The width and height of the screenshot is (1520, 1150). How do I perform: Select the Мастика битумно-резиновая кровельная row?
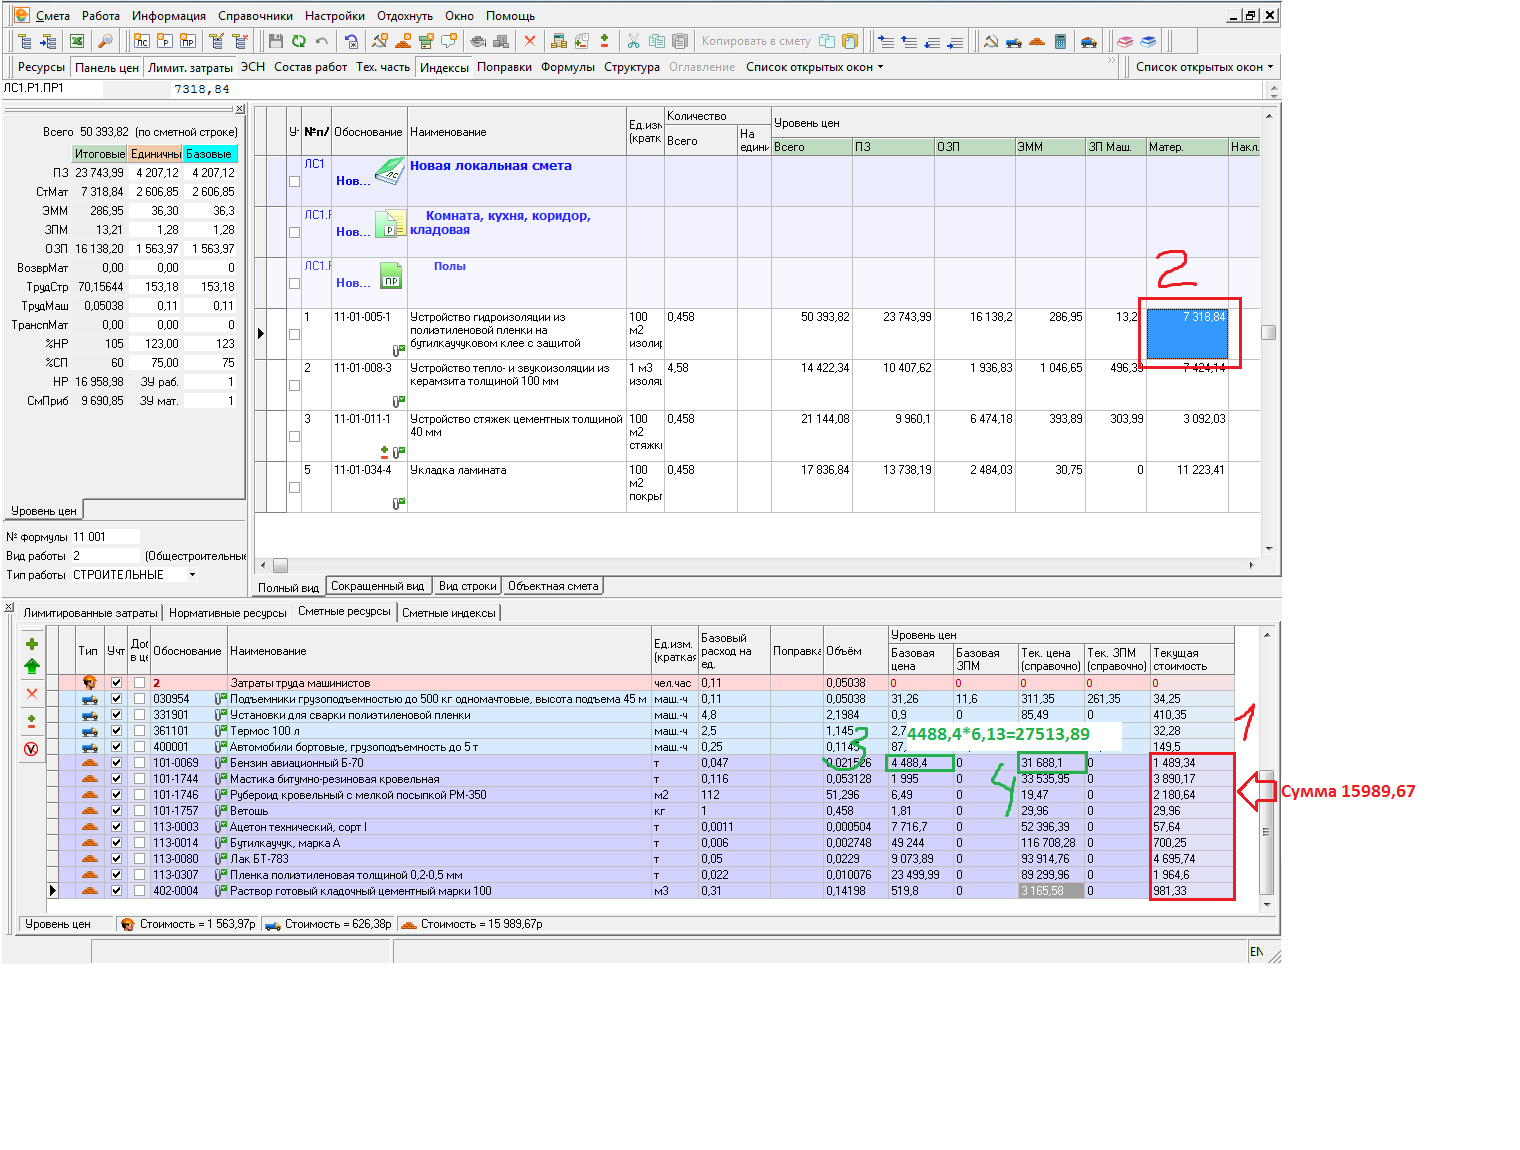pos(646,779)
